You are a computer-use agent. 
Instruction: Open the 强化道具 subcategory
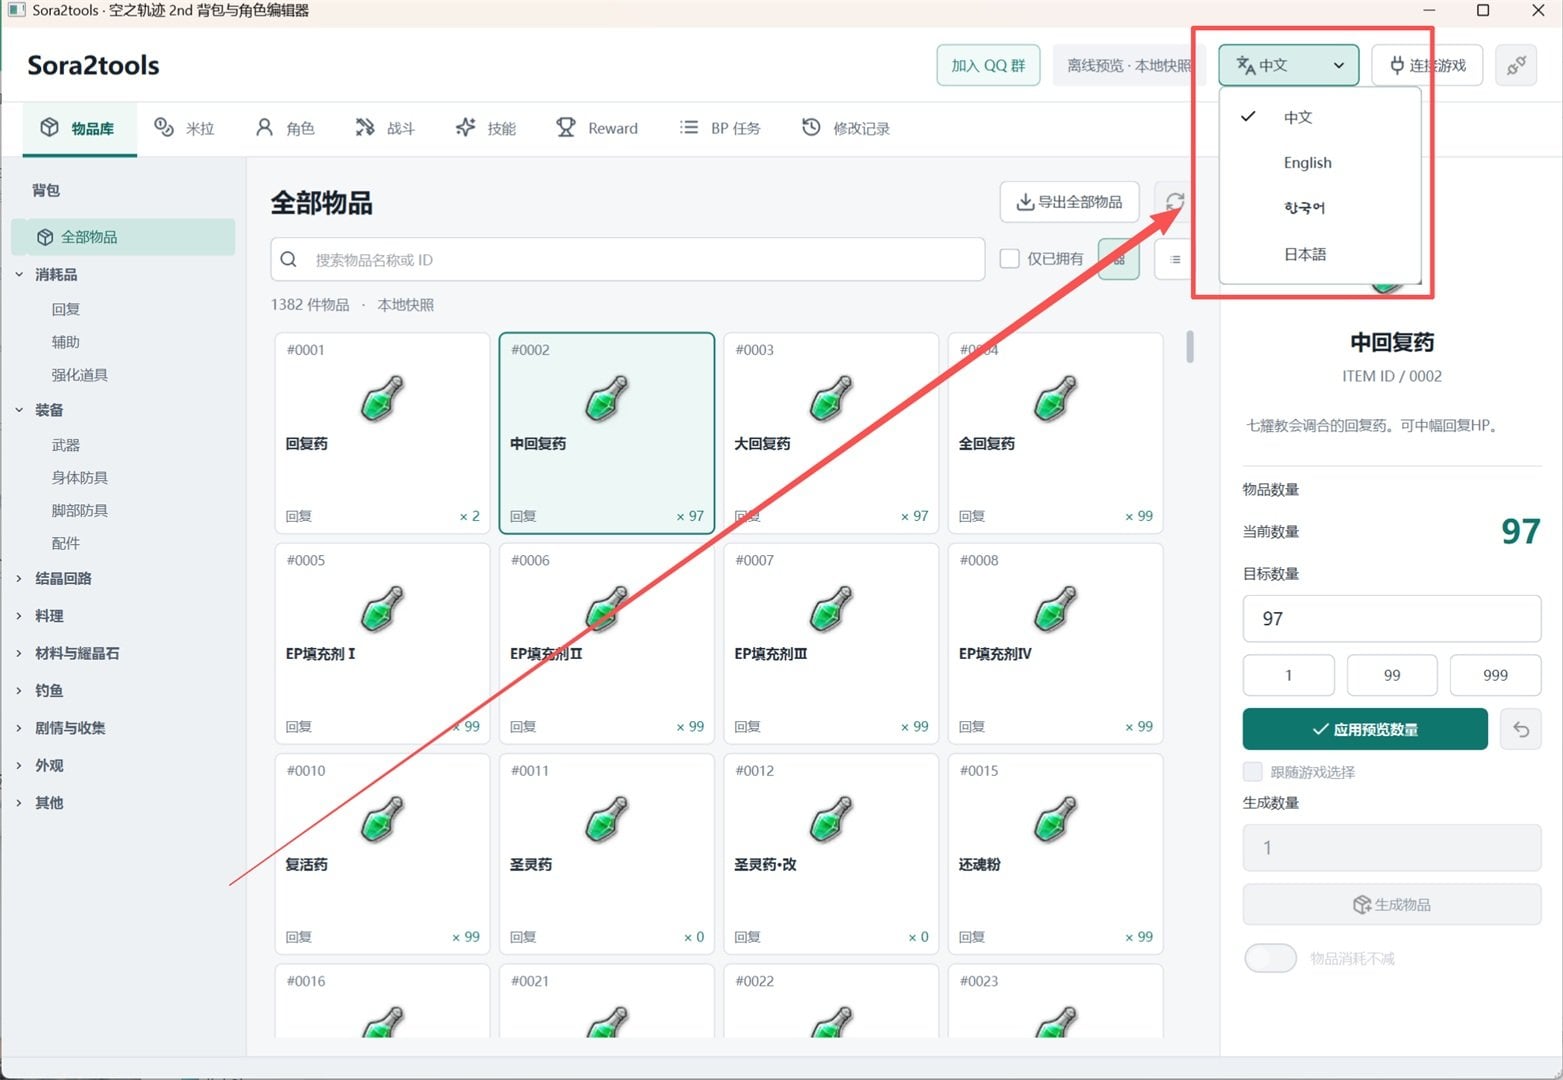[80, 375]
